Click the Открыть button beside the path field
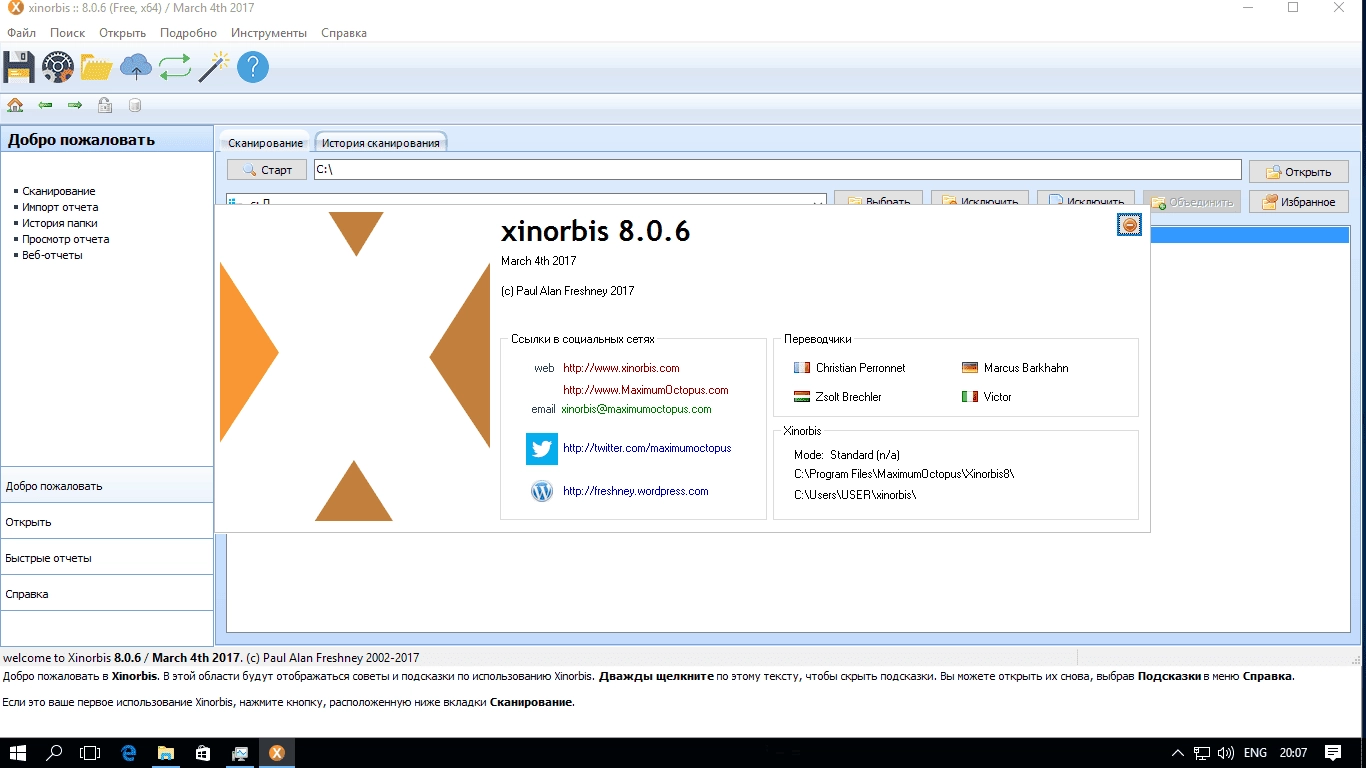The image size is (1366, 768). click(1298, 171)
